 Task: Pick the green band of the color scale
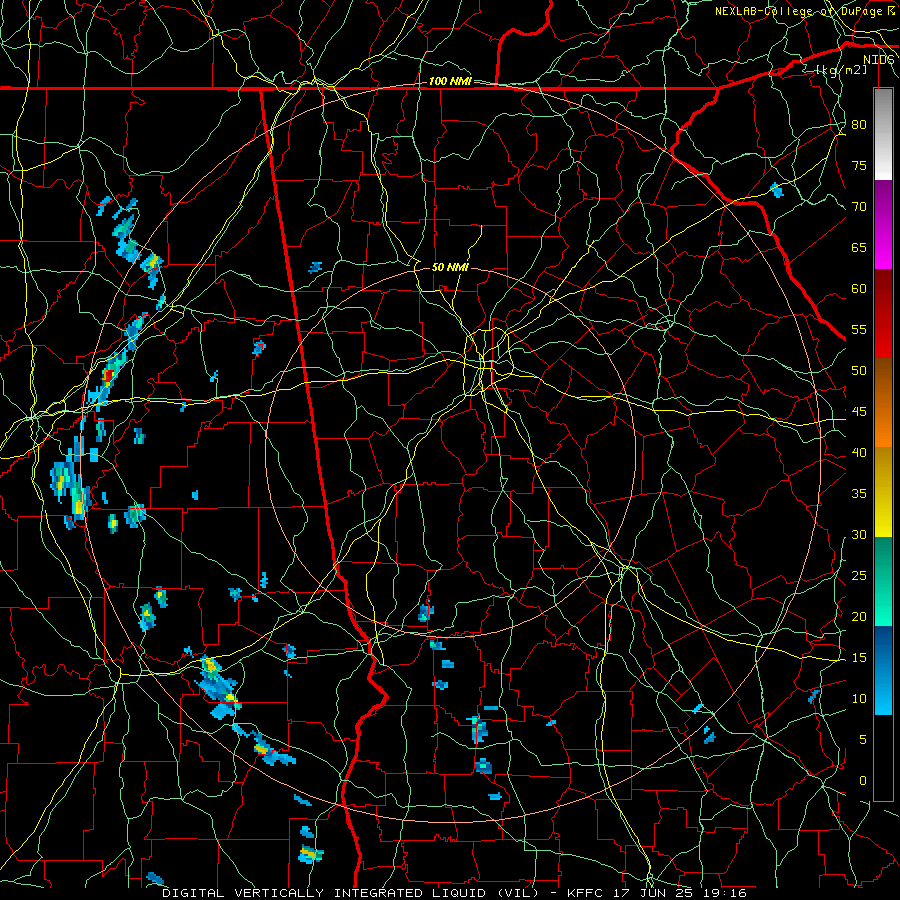[883, 581]
